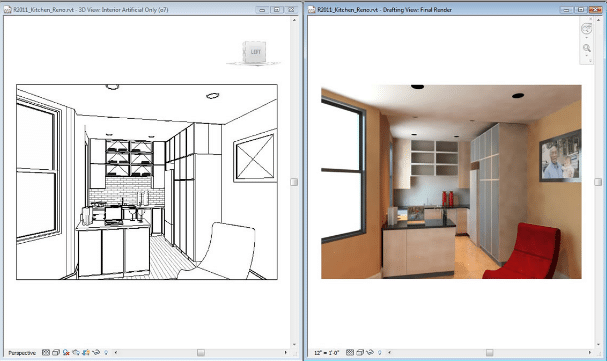The height and width of the screenshot is (361, 607).
Task: Click 3D view vertical scrollbar down arrow
Action: click(x=294, y=344)
